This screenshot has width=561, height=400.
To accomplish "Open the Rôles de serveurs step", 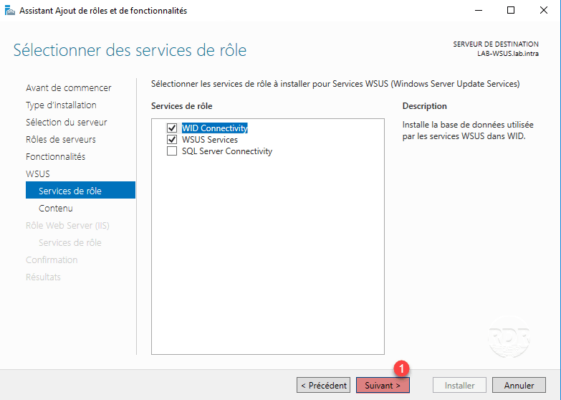I will (x=60, y=139).
